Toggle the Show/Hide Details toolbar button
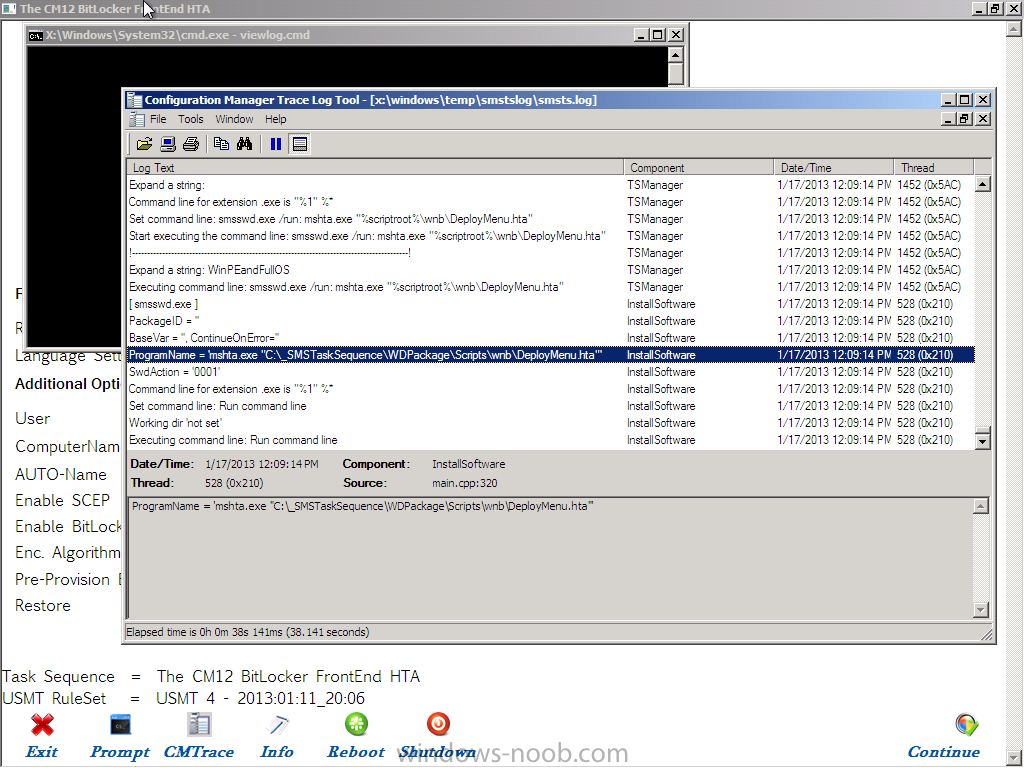This screenshot has height=768, width=1024. tap(300, 144)
